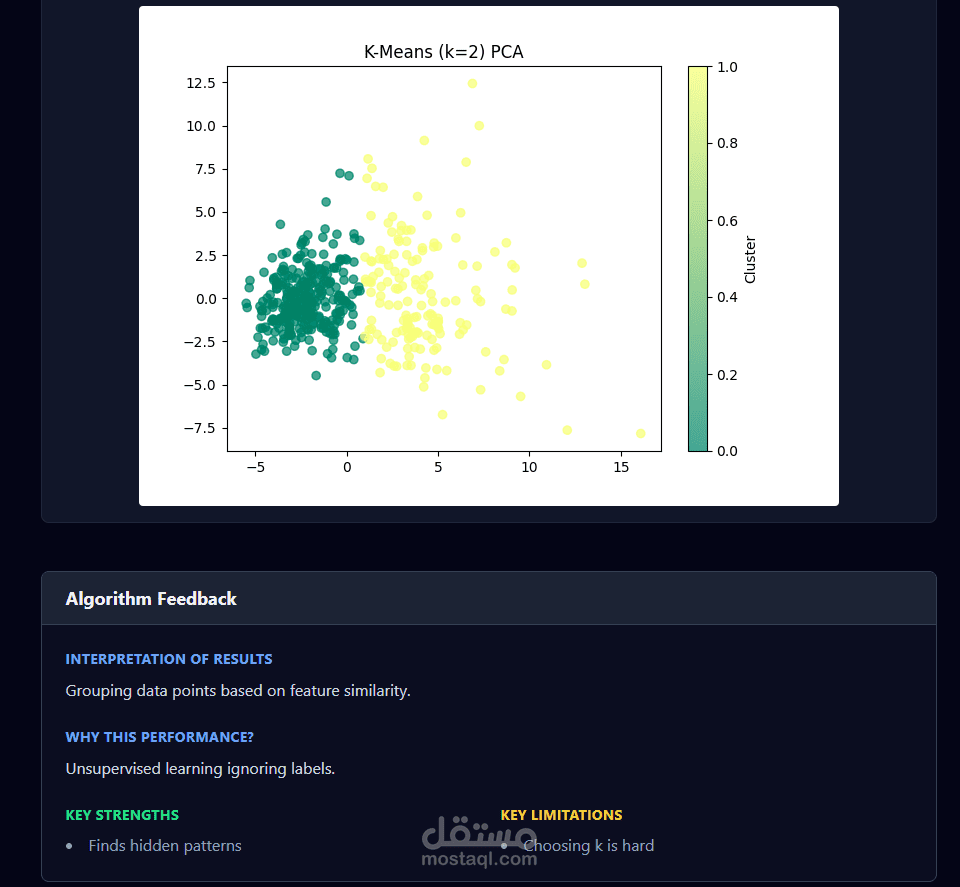Click the Cluster colorbar gradient

coord(697,258)
